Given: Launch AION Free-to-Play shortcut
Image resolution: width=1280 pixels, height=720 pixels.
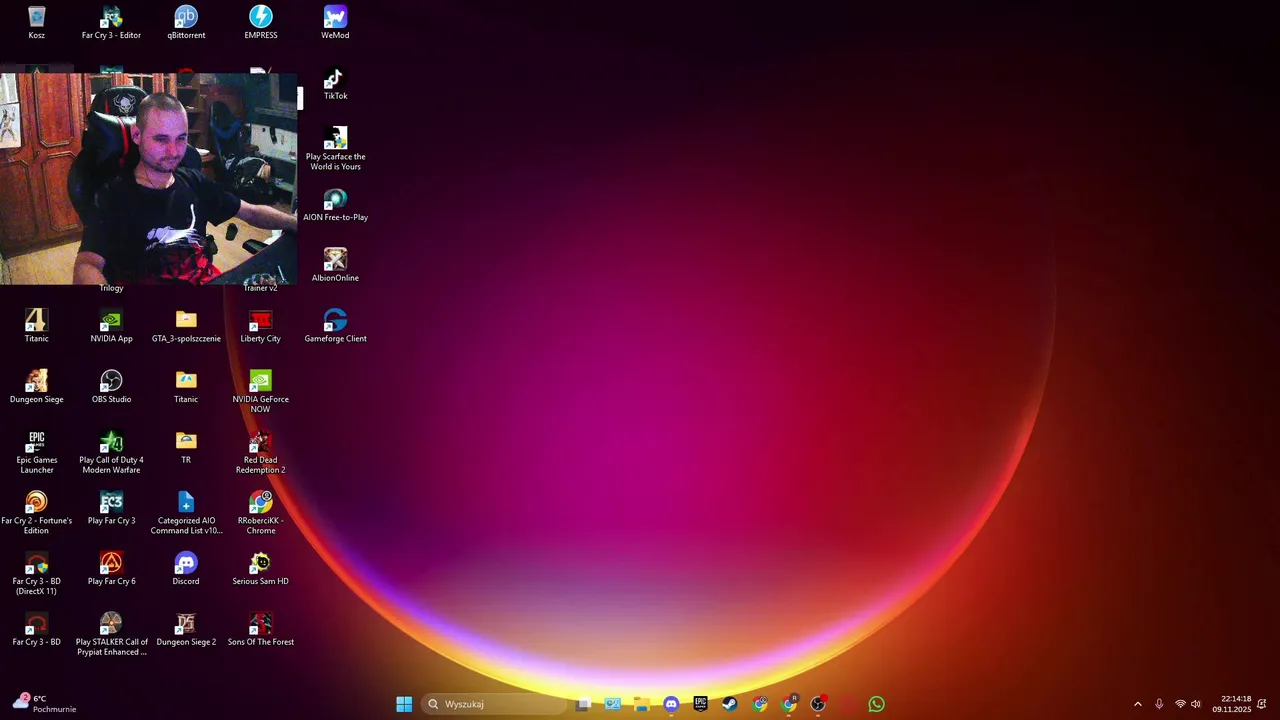Looking at the screenshot, I should [x=335, y=205].
